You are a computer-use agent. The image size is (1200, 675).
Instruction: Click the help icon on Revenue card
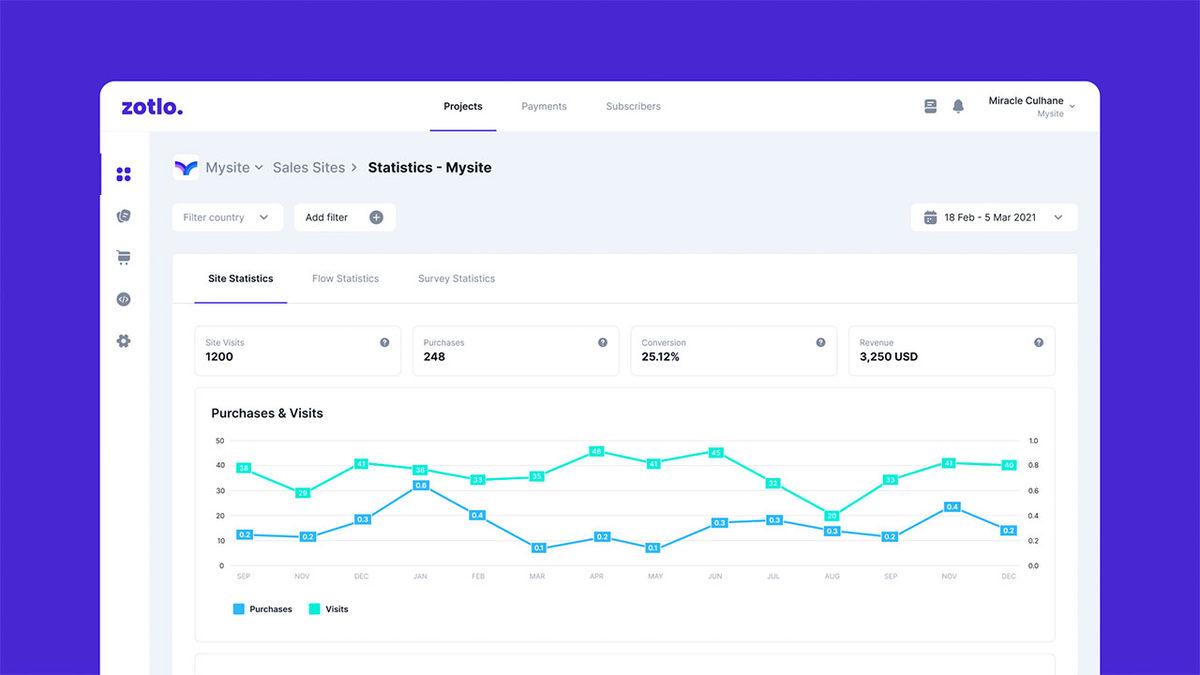1038,342
